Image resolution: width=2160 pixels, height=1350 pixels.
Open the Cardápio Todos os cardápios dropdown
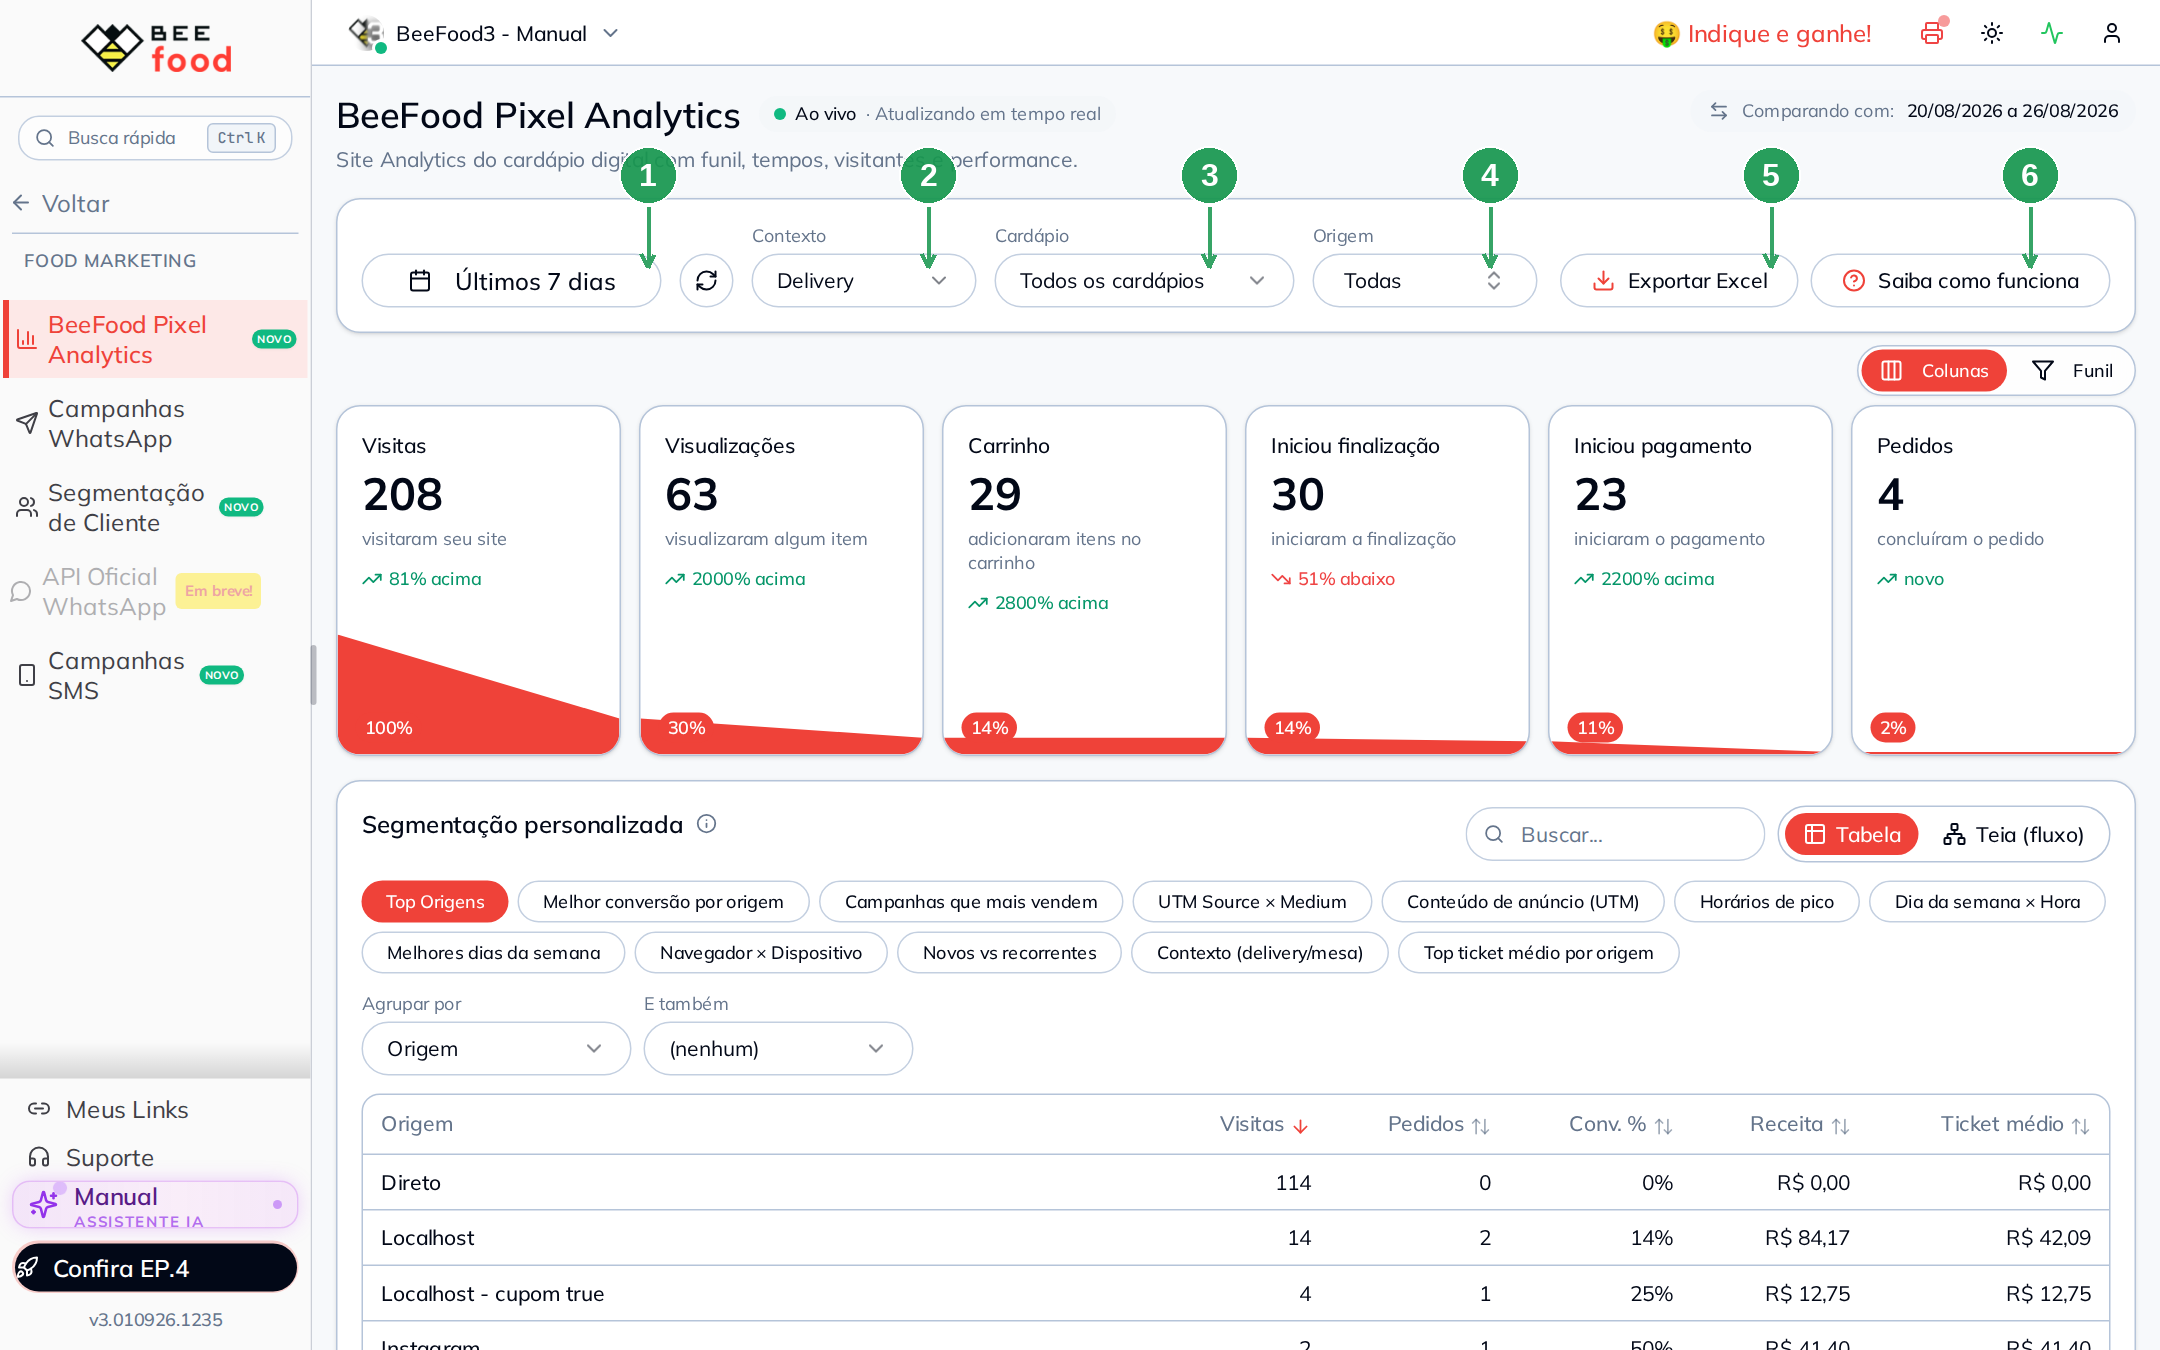click(1143, 281)
